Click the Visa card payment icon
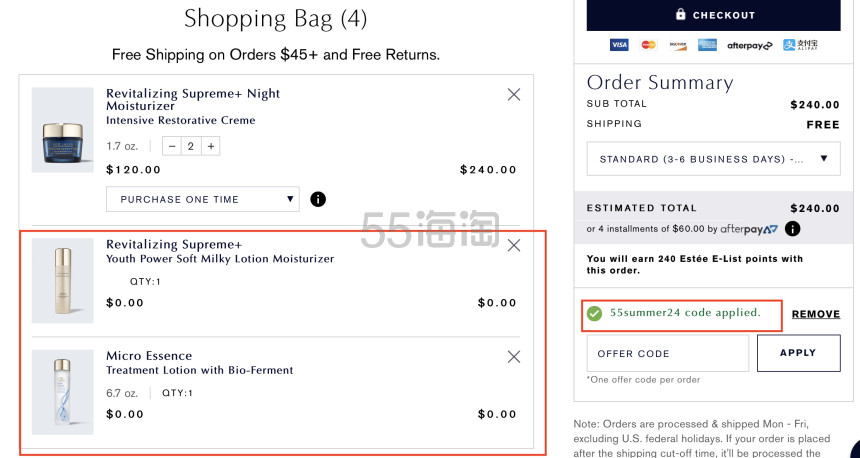This screenshot has height=458, width=860. tap(619, 45)
